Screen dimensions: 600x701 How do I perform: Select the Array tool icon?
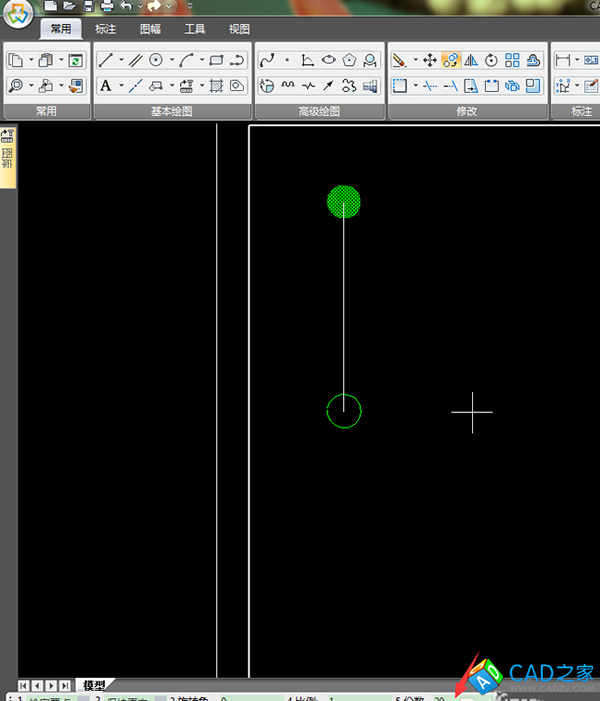512,61
